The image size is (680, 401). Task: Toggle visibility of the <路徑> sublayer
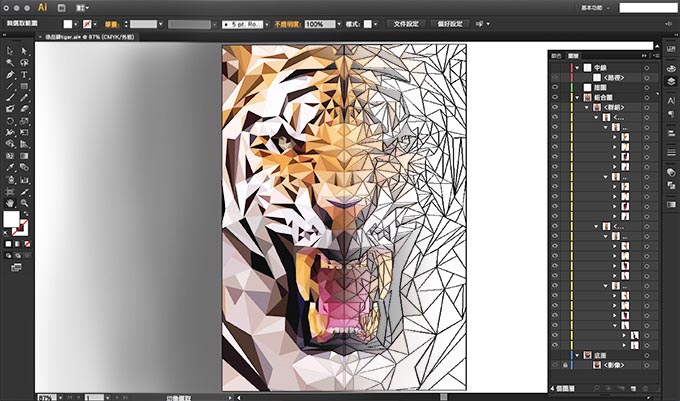[x=555, y=78]
